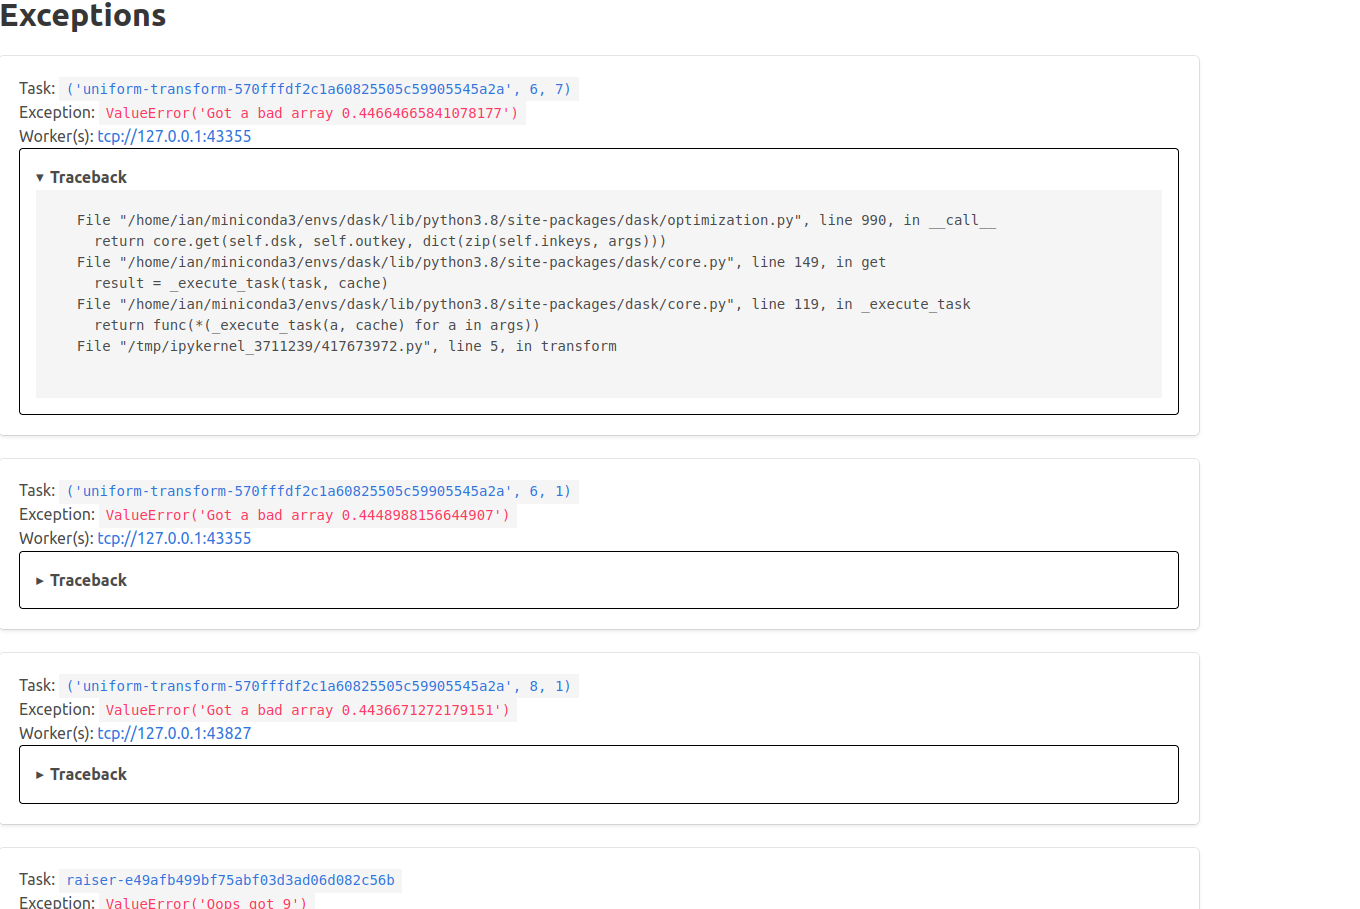Click traceback line core.py line 119 in _execute_task

click(524, 304)
